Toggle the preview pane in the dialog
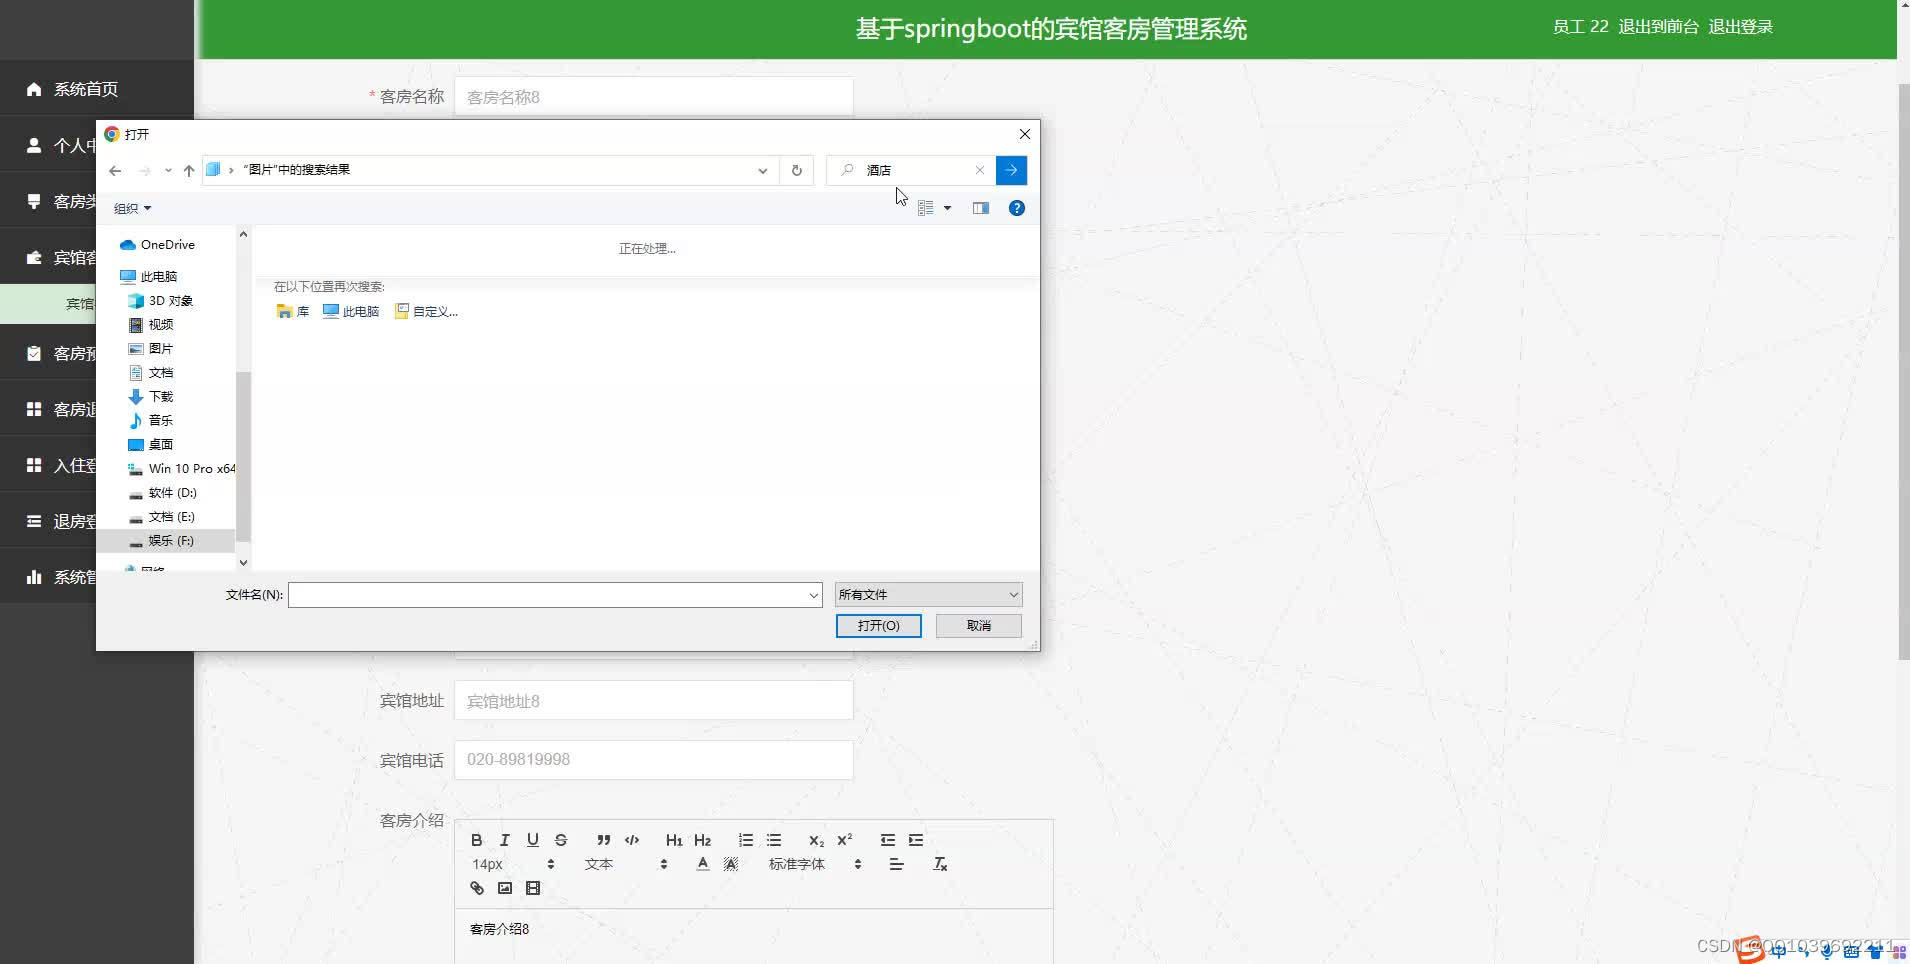 click(981, 208)
